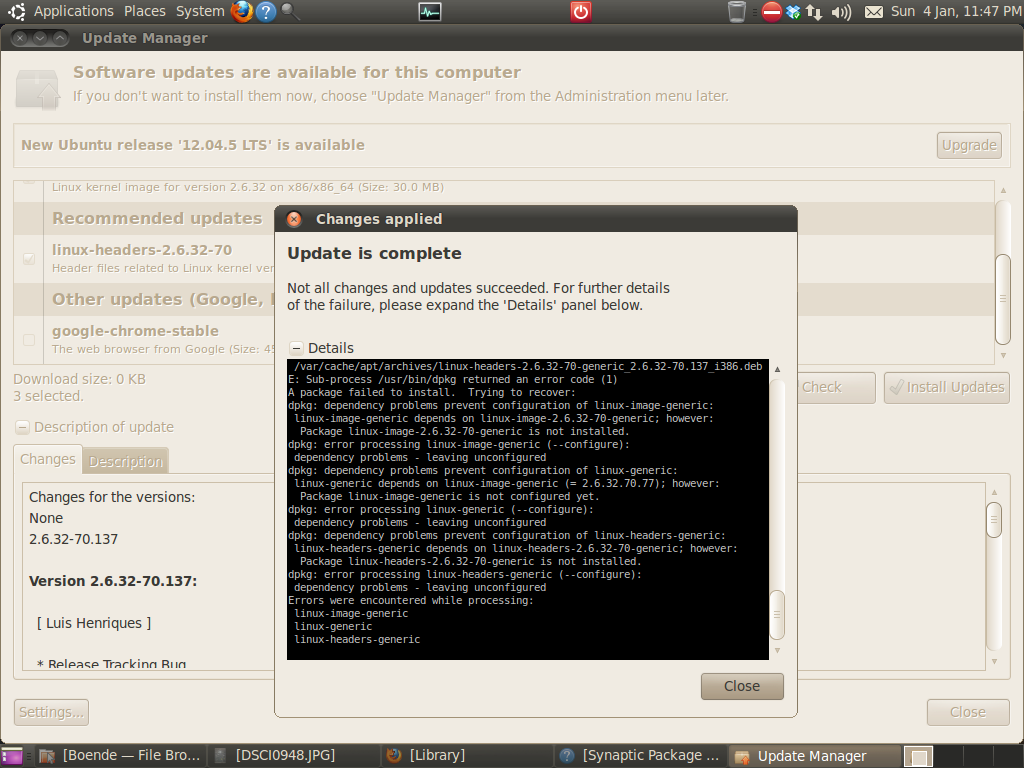
Task: Click the Update Manager taskbar item
Action: pyautogui.click(x=813, y=756)
